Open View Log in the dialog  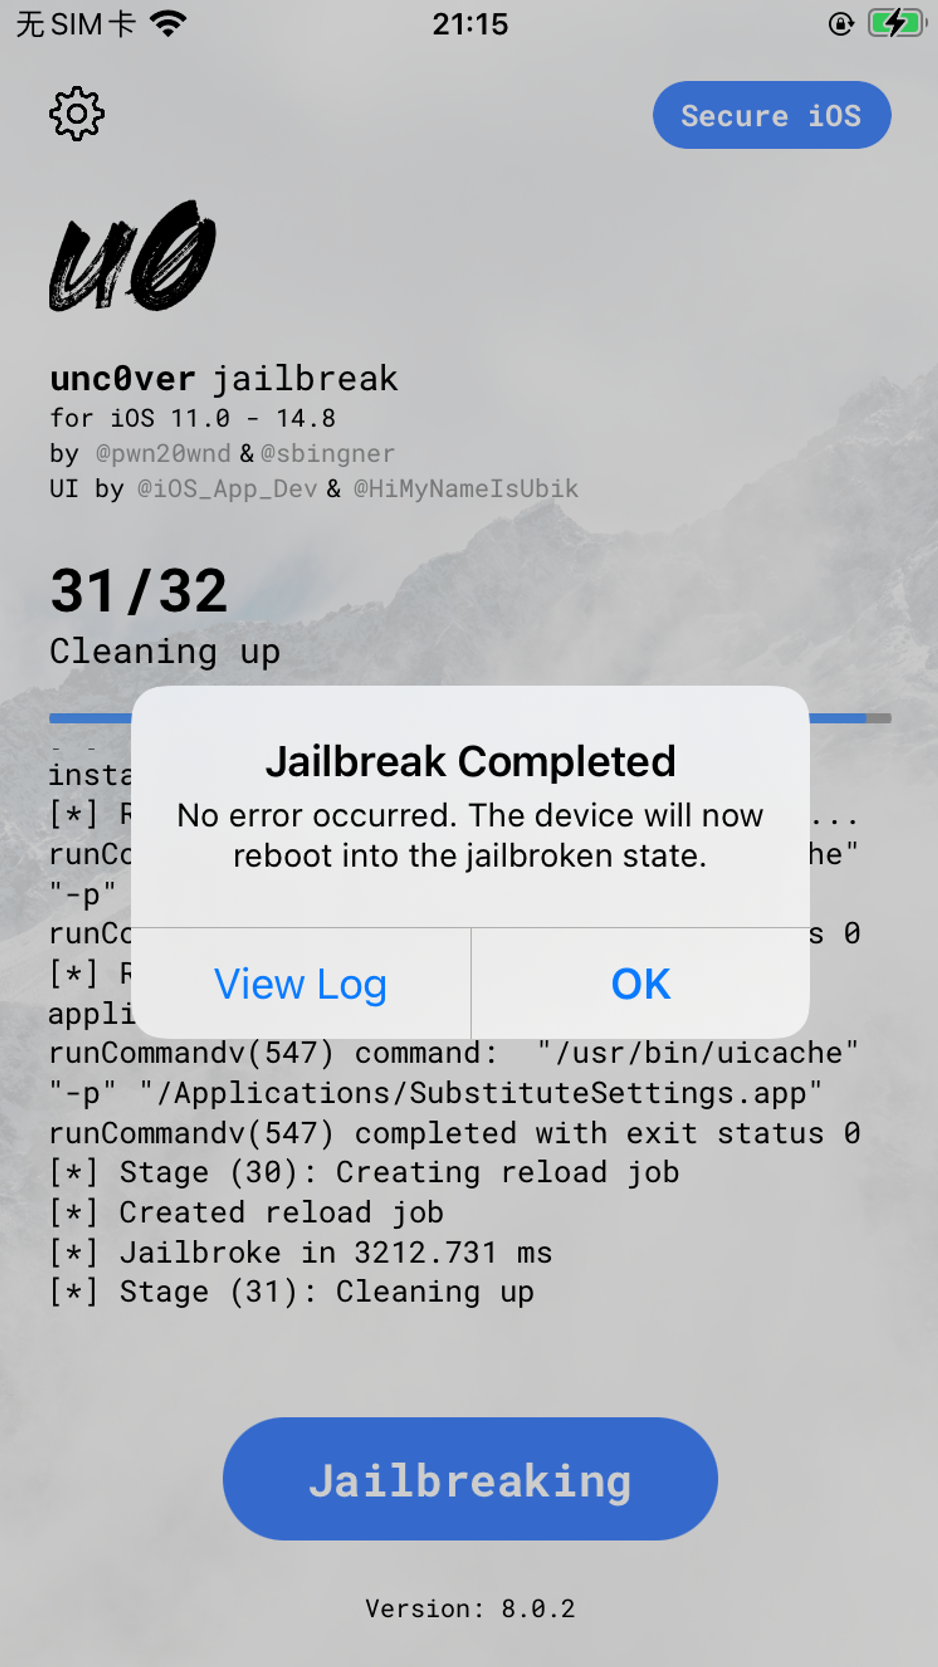coord(301,984)
